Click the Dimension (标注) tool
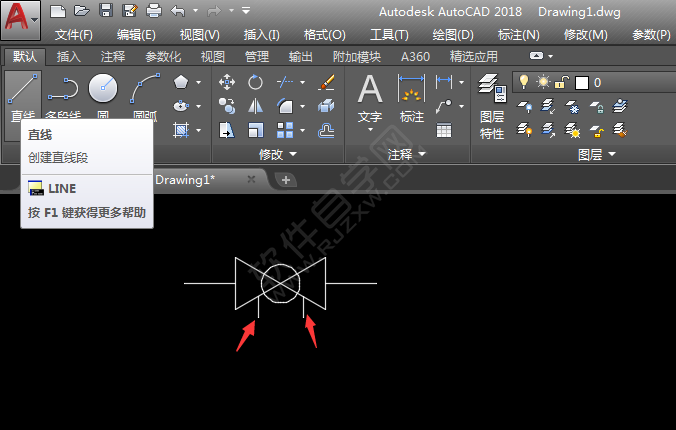The image size is (676, 430). pos(411,98)
